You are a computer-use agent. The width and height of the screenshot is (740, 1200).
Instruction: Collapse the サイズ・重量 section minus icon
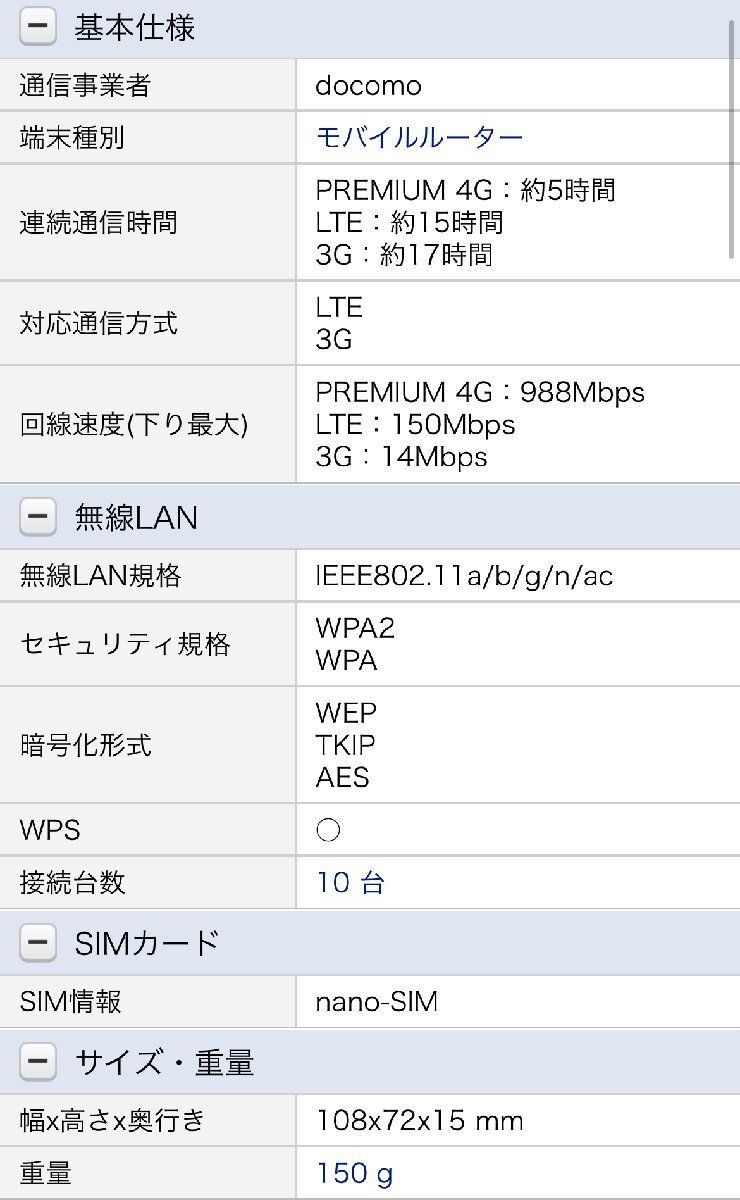click(38, 1062)
